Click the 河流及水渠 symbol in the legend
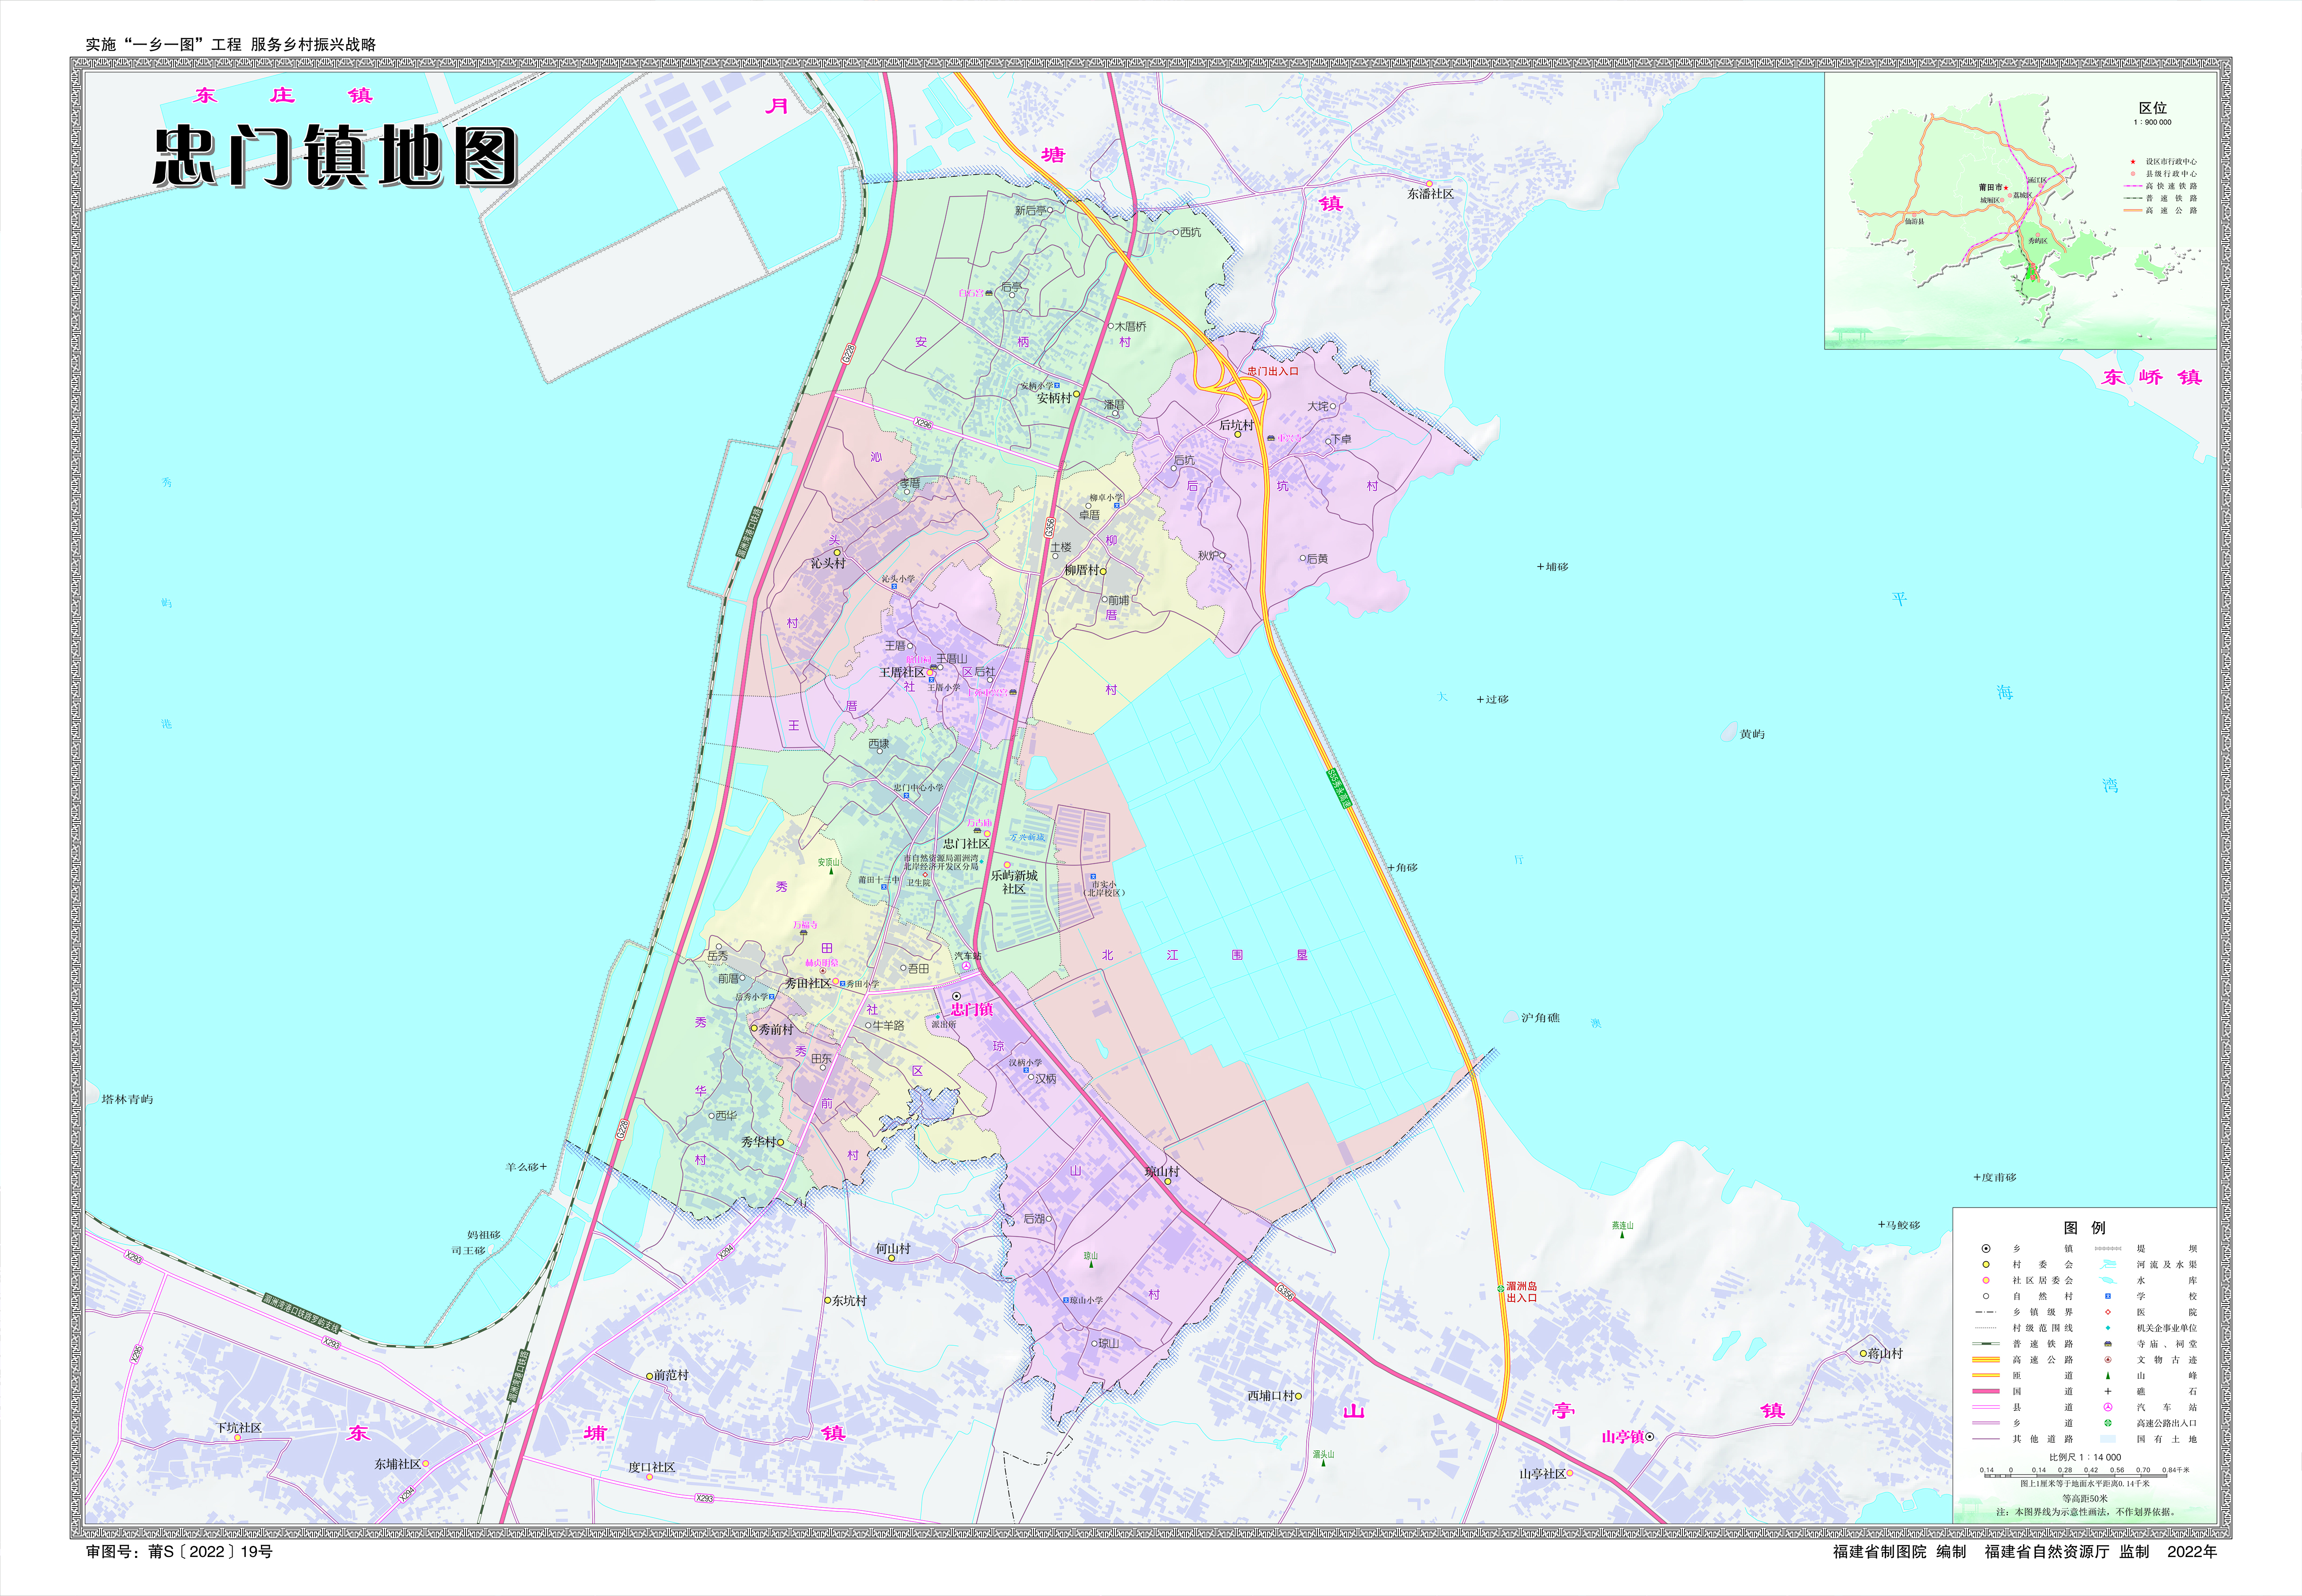The image size is (2302, 1596). click(x=2107, y=1264)
